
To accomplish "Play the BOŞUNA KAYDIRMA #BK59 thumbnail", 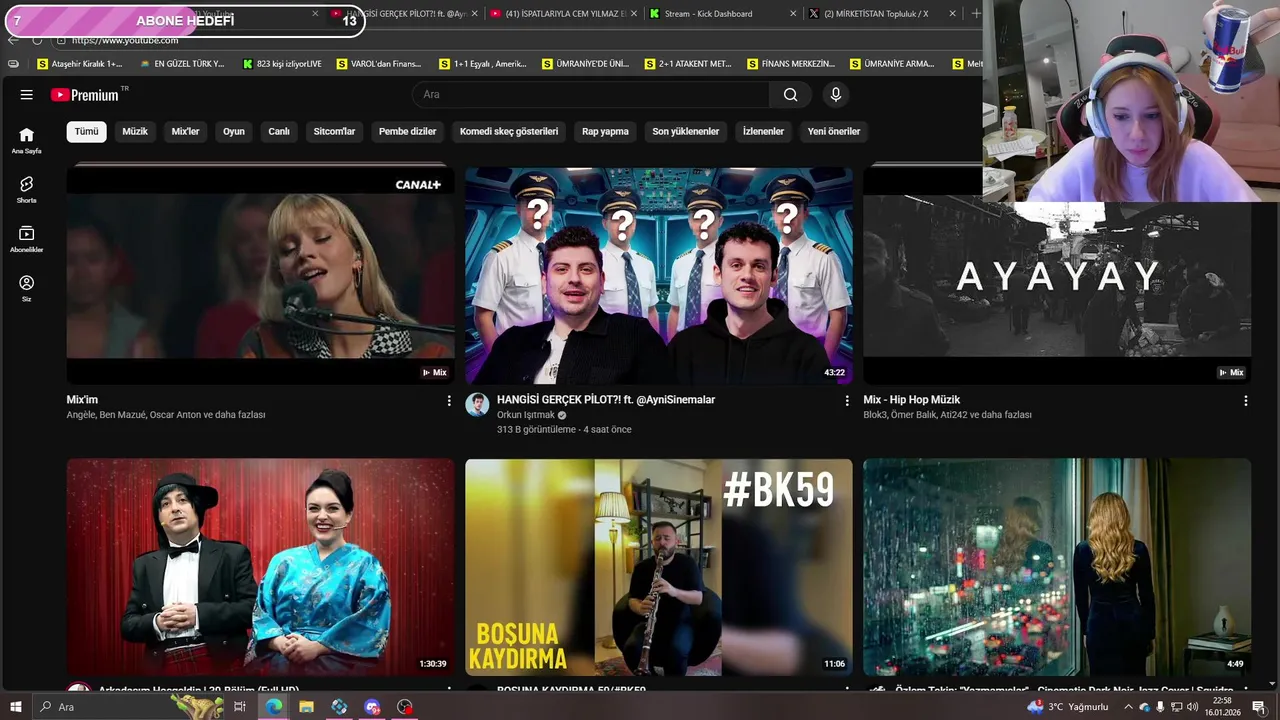I will 659,567.
